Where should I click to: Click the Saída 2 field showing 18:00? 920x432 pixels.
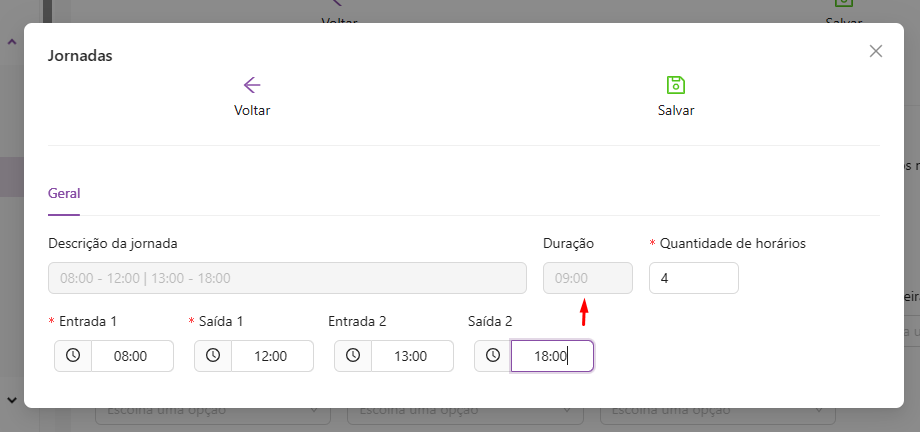click(552, 356)
